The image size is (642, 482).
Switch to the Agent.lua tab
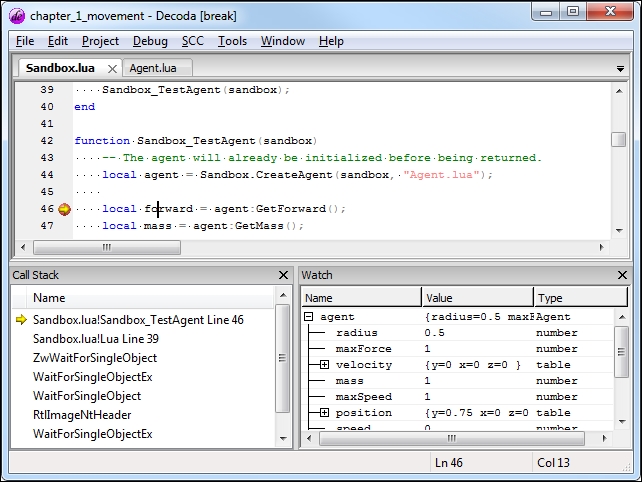pyautogui.click(x=157, y=68)
